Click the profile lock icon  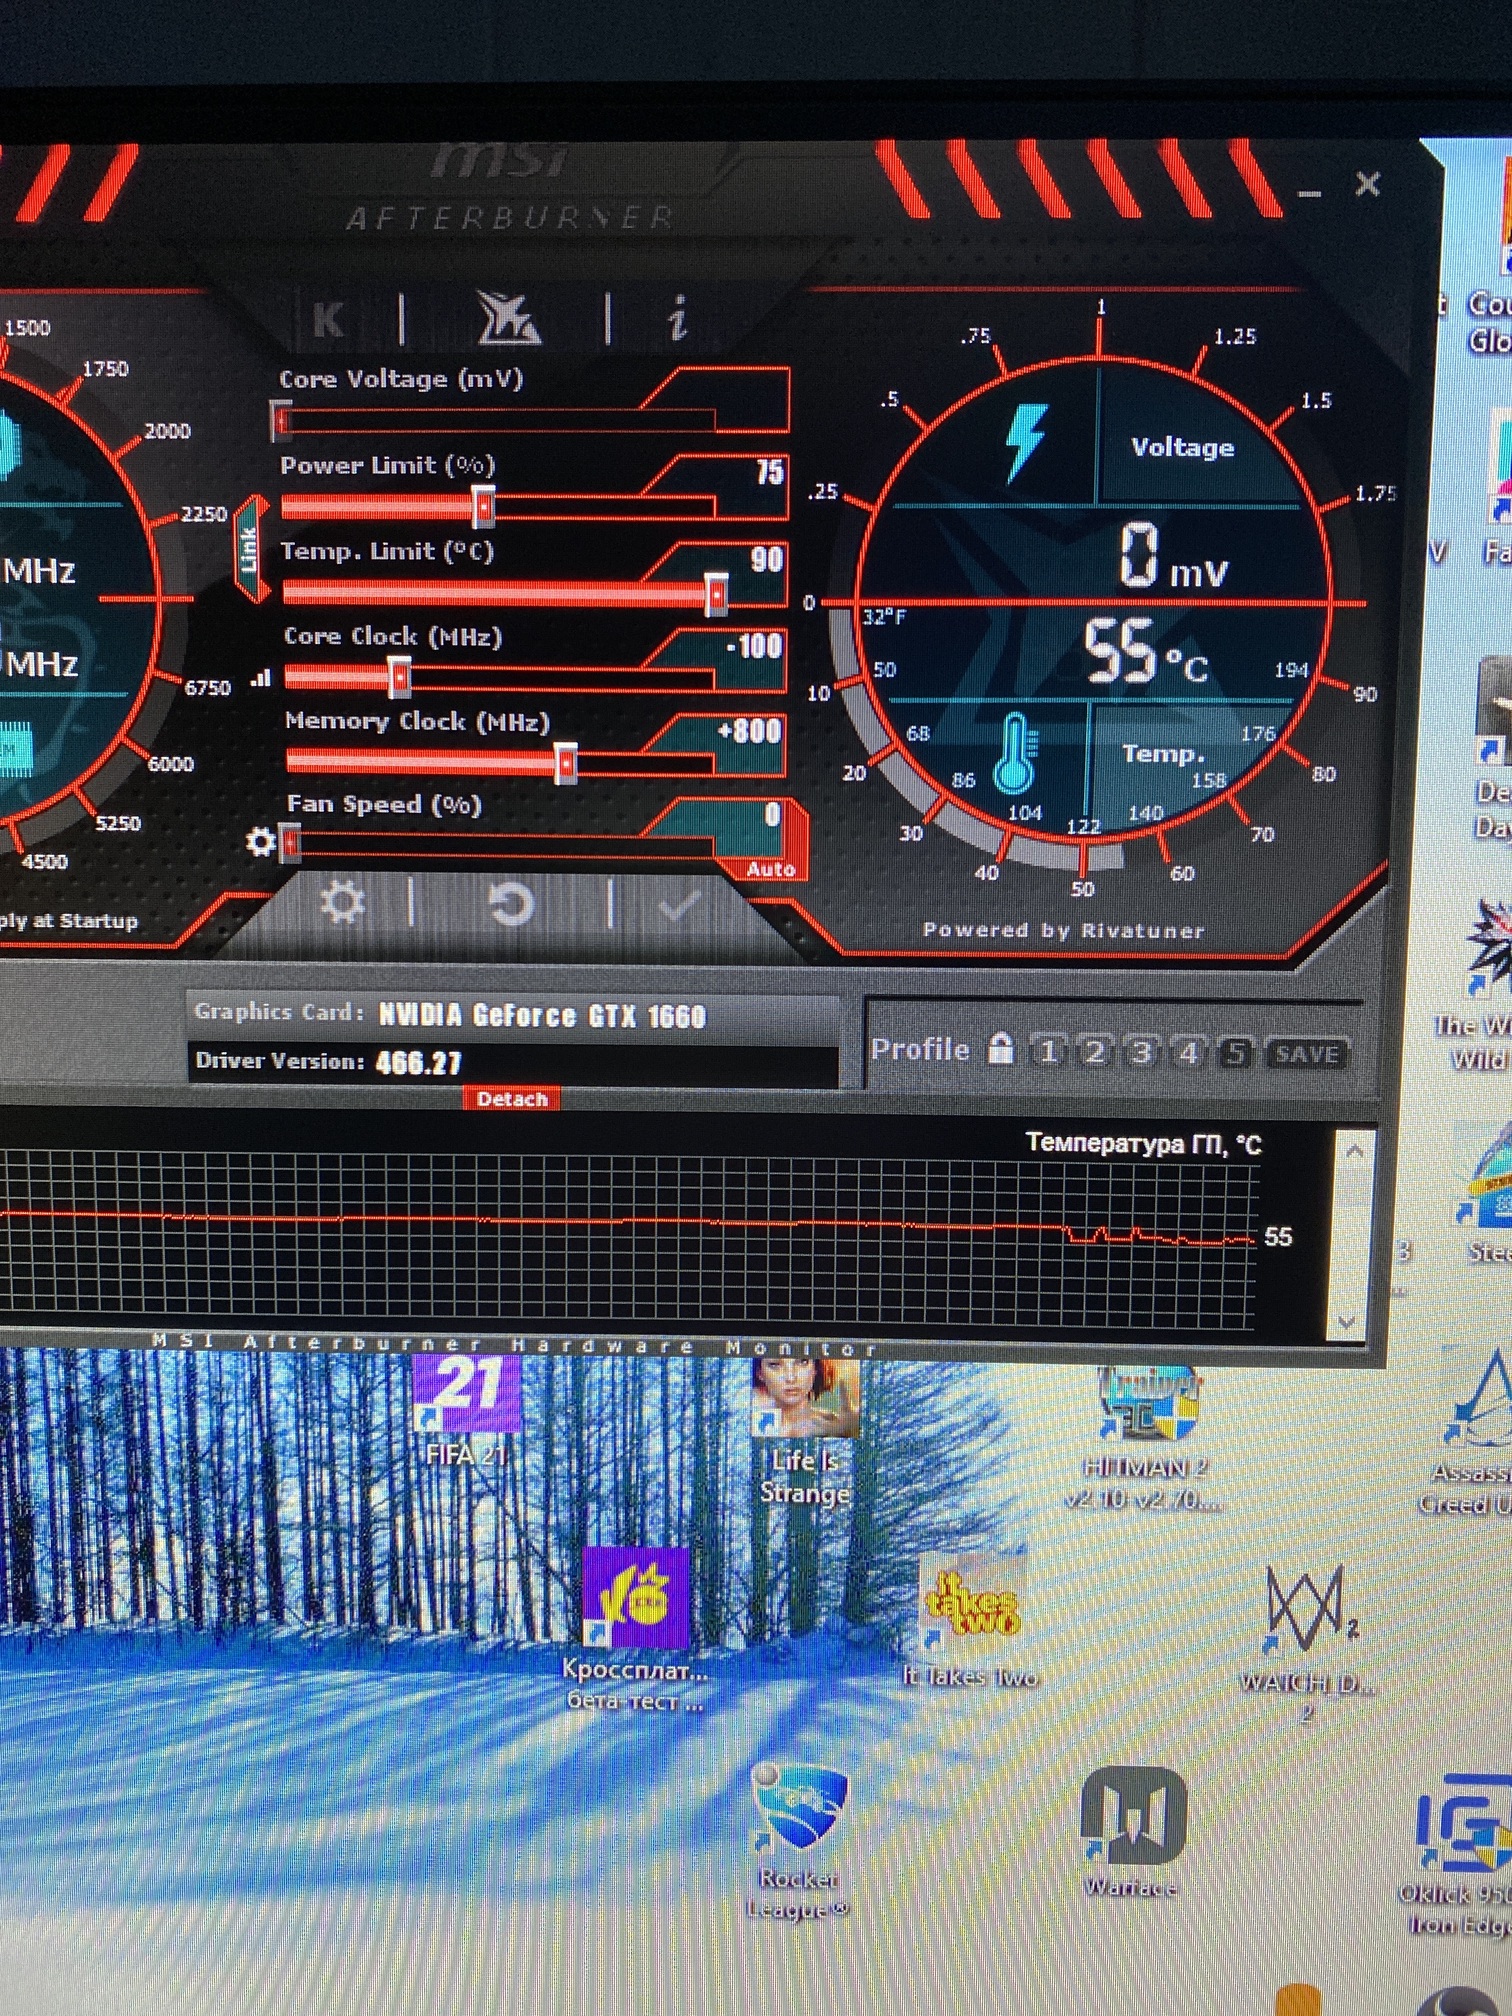(1001, 1048)
